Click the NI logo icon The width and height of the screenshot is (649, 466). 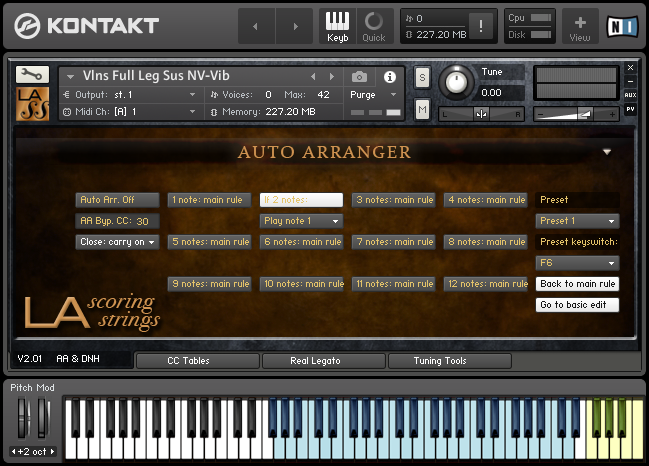coord(623,26)
